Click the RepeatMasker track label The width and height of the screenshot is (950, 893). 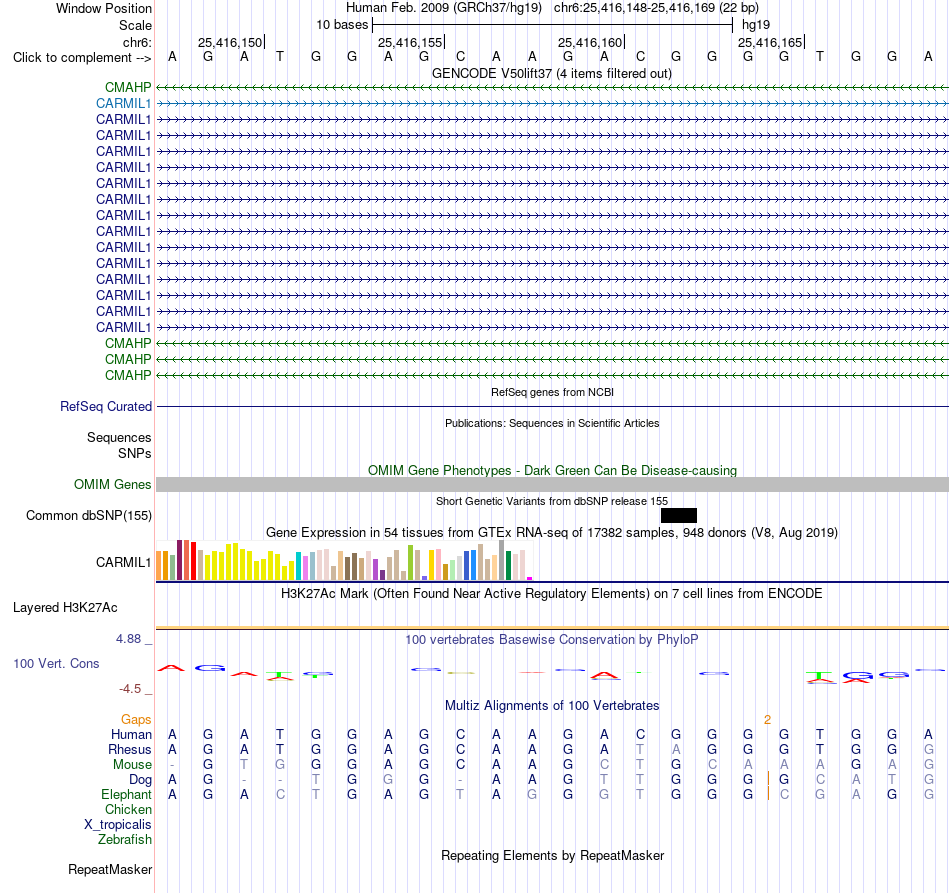(x=110, y=870)
